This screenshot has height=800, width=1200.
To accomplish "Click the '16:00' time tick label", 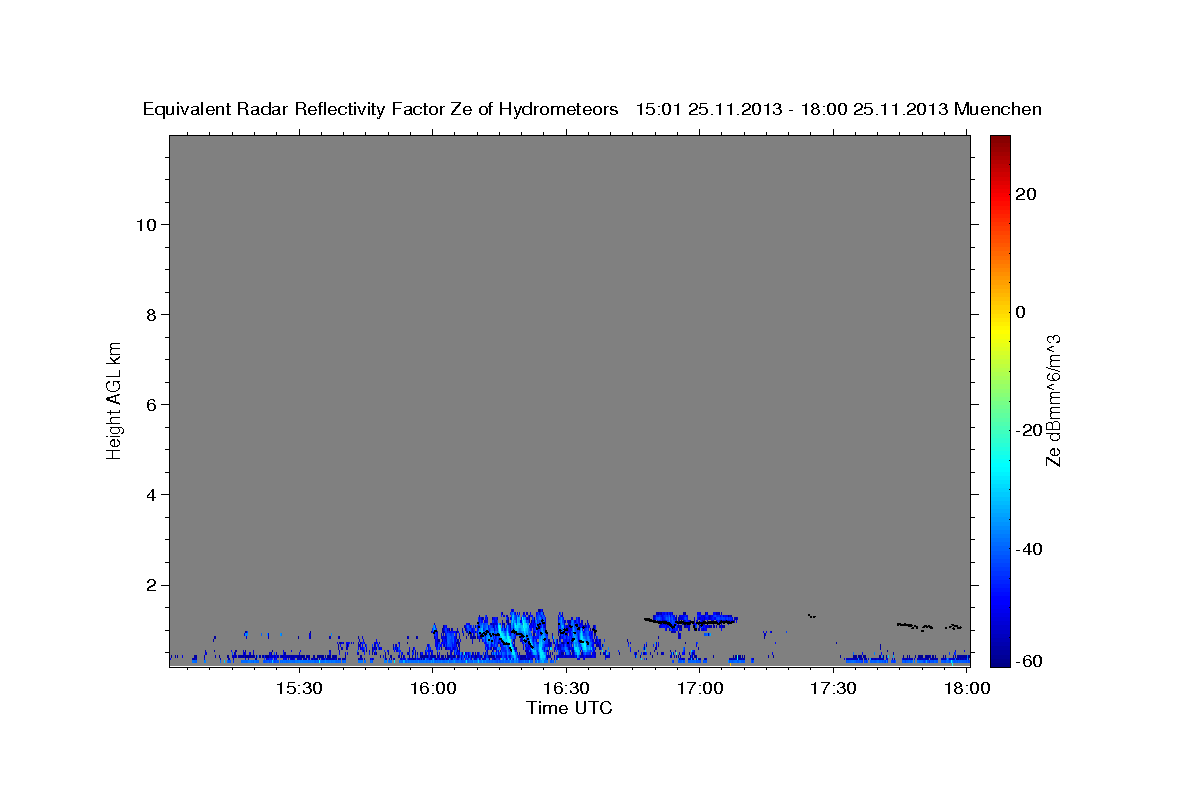I will [x=433, y=689].
